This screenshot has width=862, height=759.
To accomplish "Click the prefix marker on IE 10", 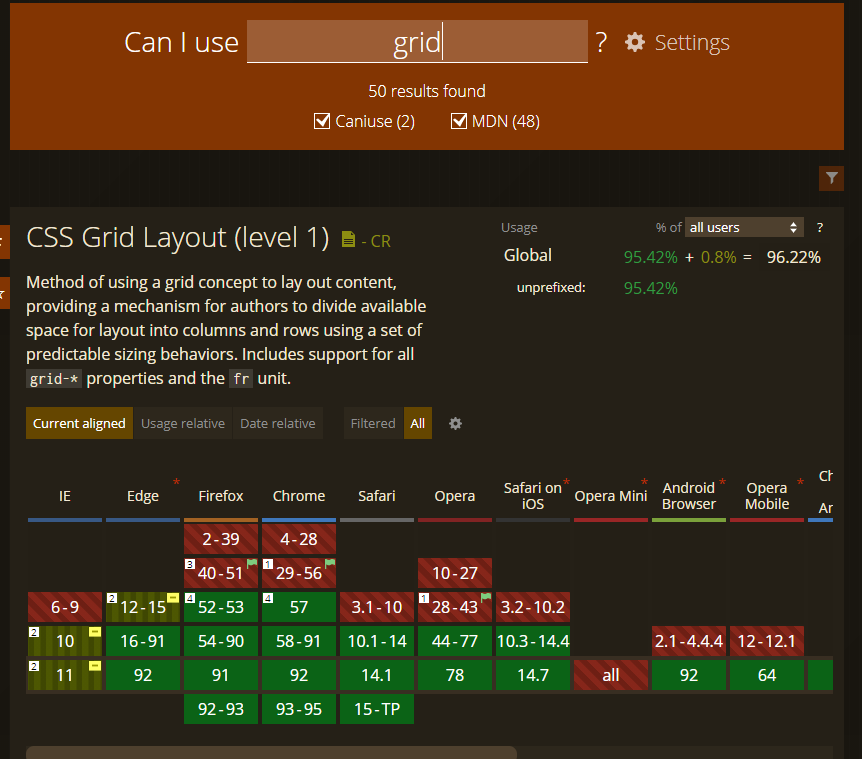I will 95,632.
